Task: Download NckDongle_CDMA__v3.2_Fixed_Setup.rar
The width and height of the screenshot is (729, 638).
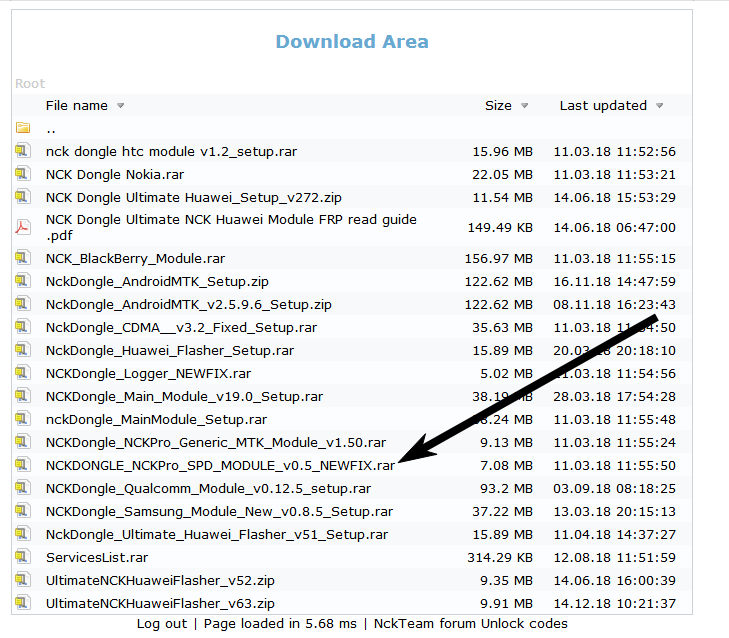Action: click(181, 328)
